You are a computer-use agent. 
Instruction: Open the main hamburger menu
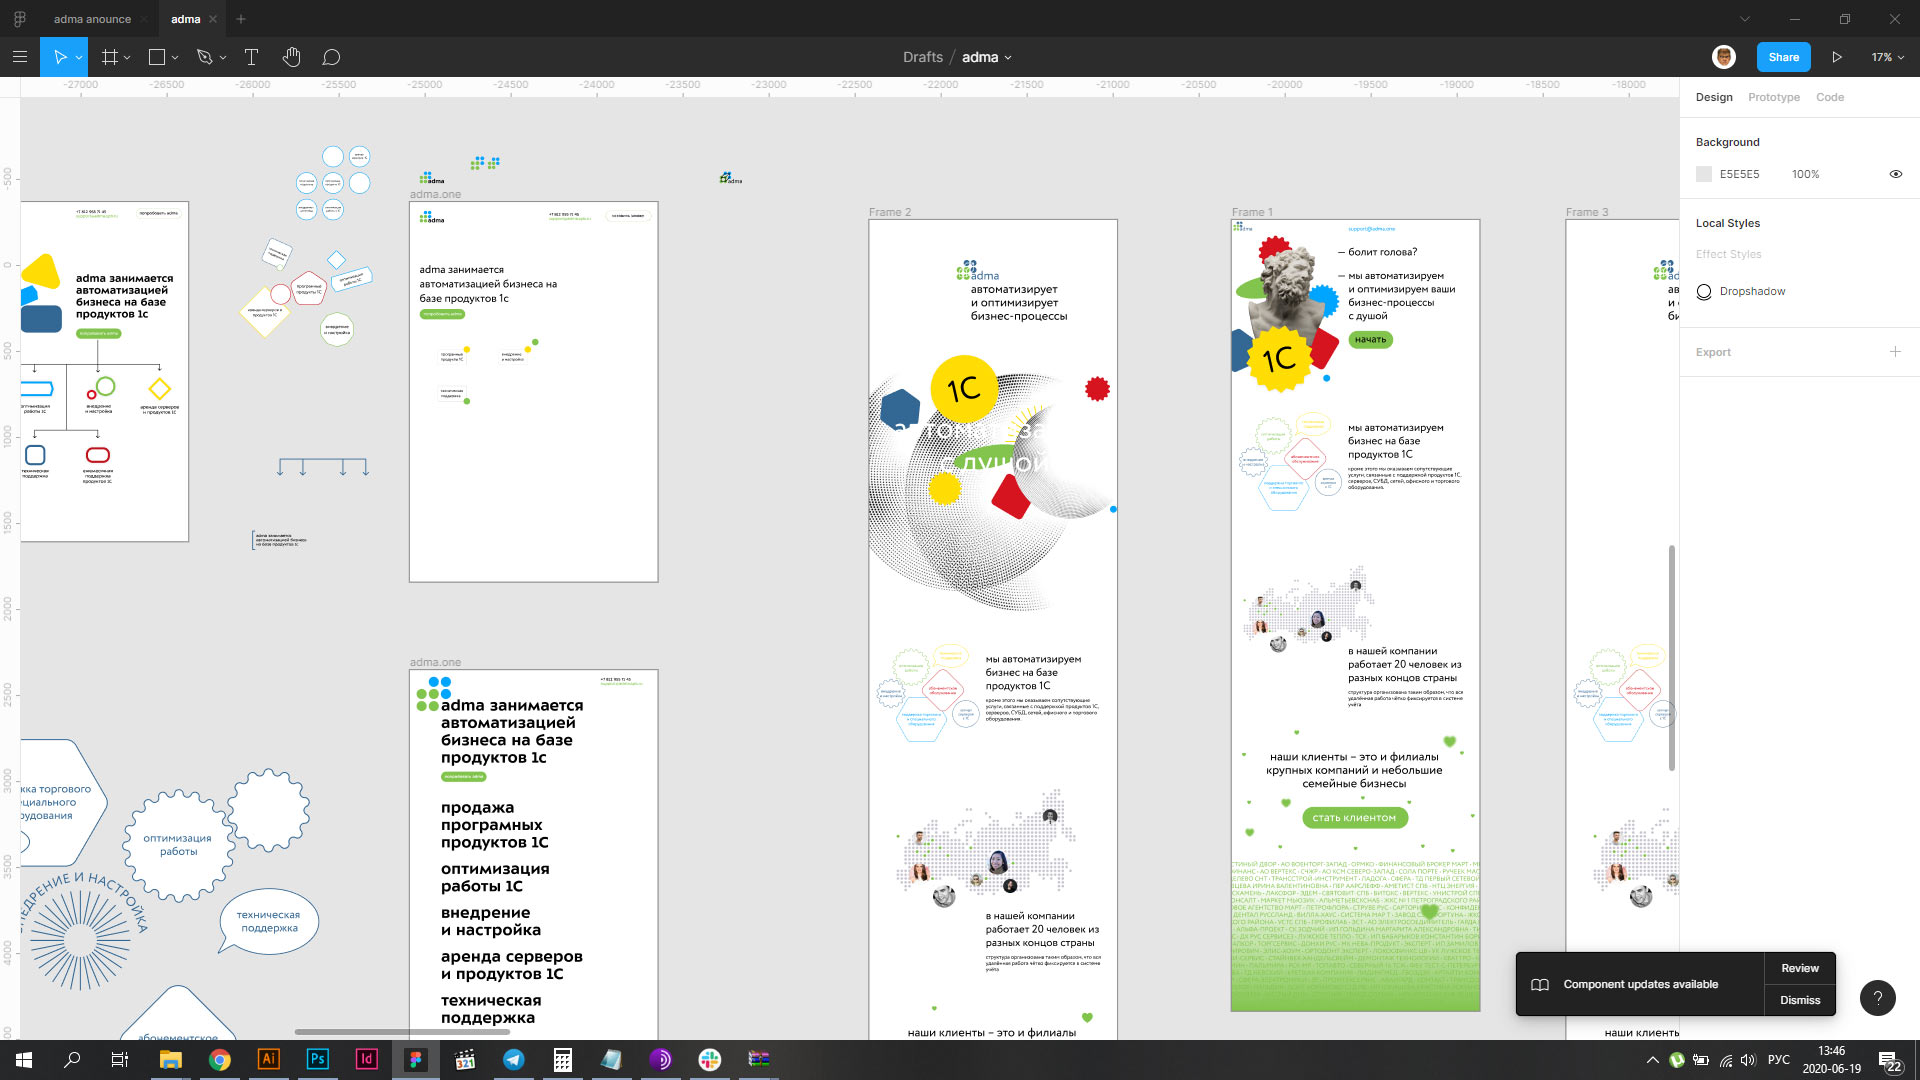(19, 57)
